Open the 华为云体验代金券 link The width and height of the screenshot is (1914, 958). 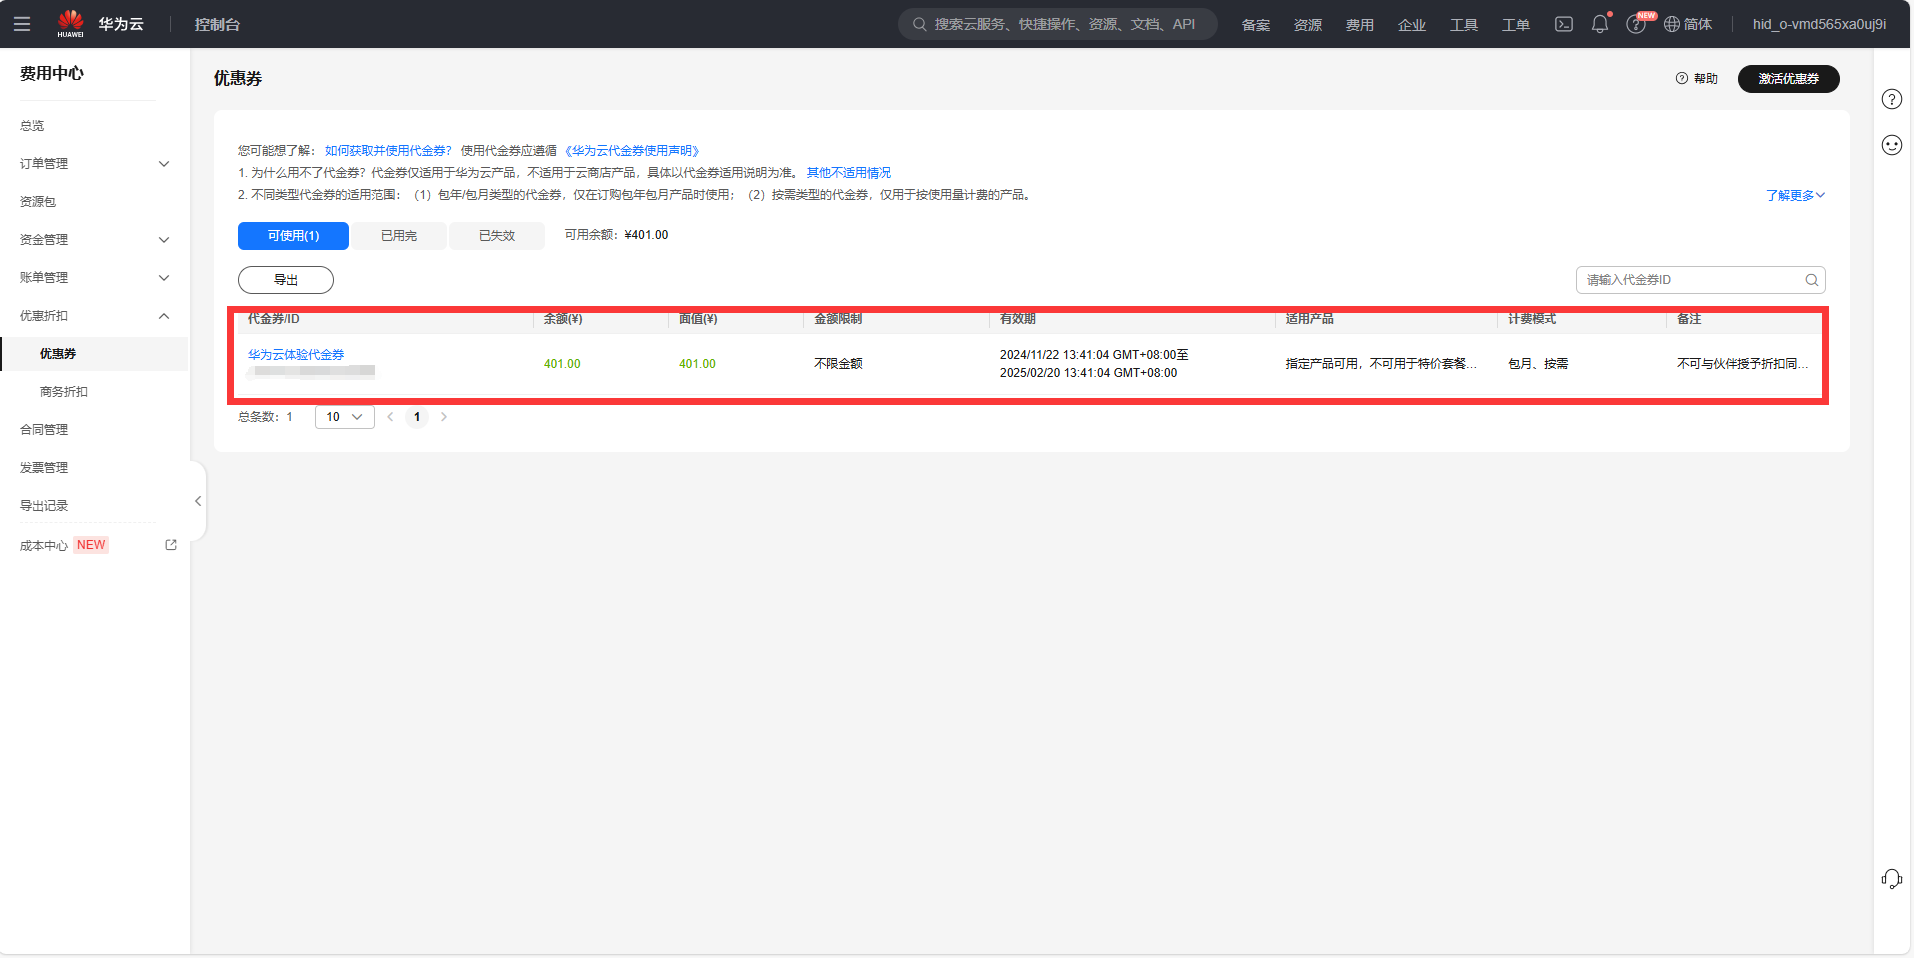click(296, 355)
